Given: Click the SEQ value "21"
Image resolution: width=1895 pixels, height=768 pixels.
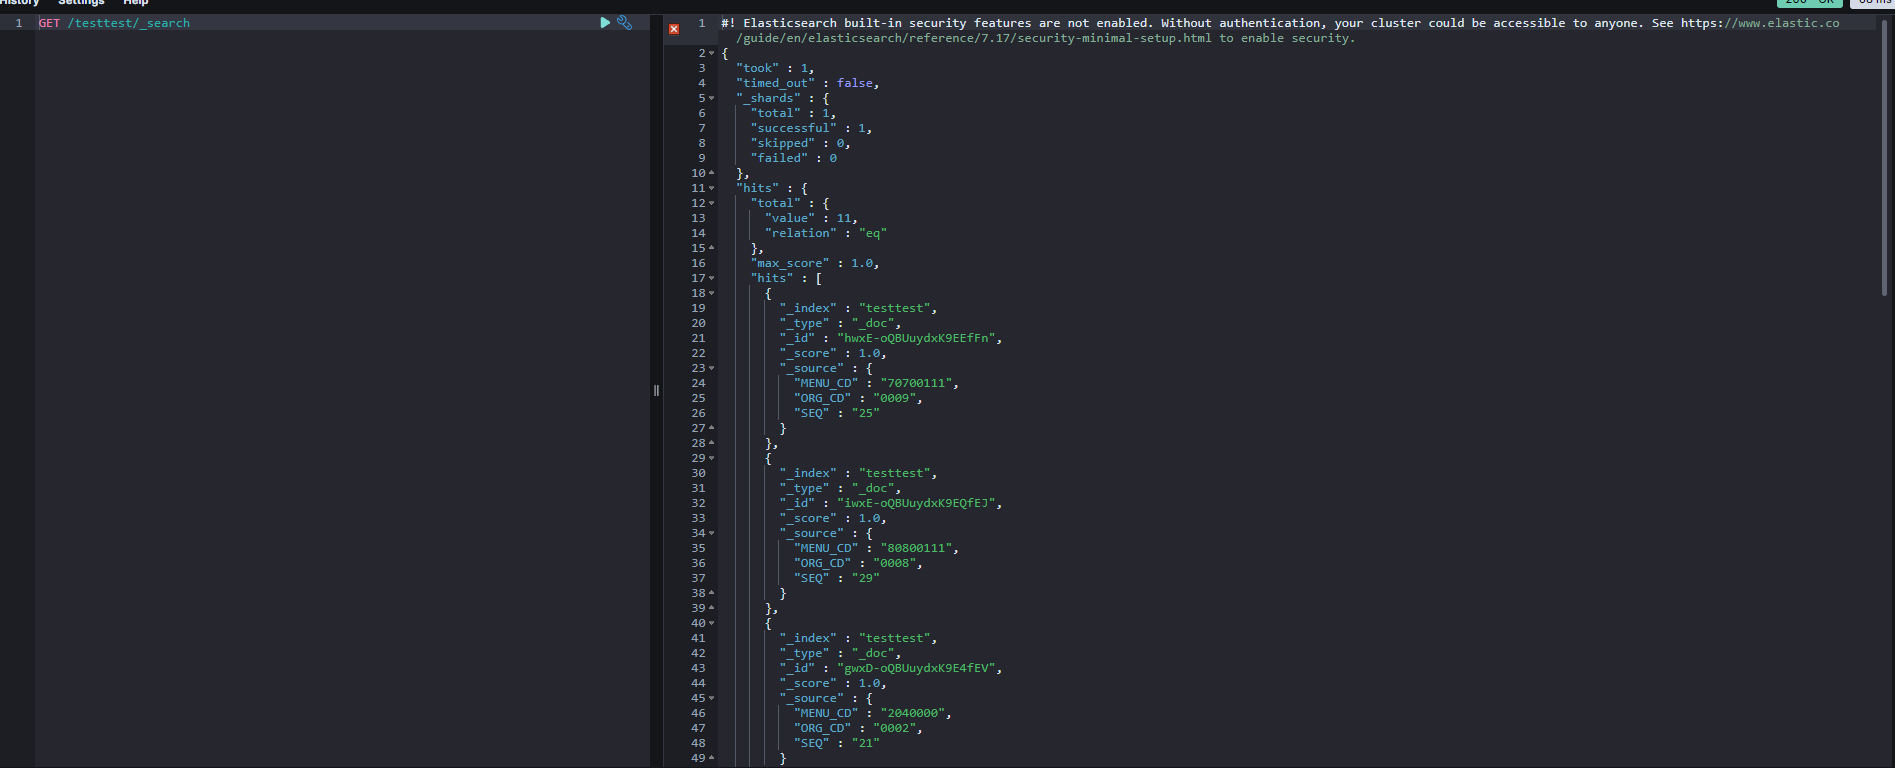Looking at the screenshot, I should click(x=865, y=743).
